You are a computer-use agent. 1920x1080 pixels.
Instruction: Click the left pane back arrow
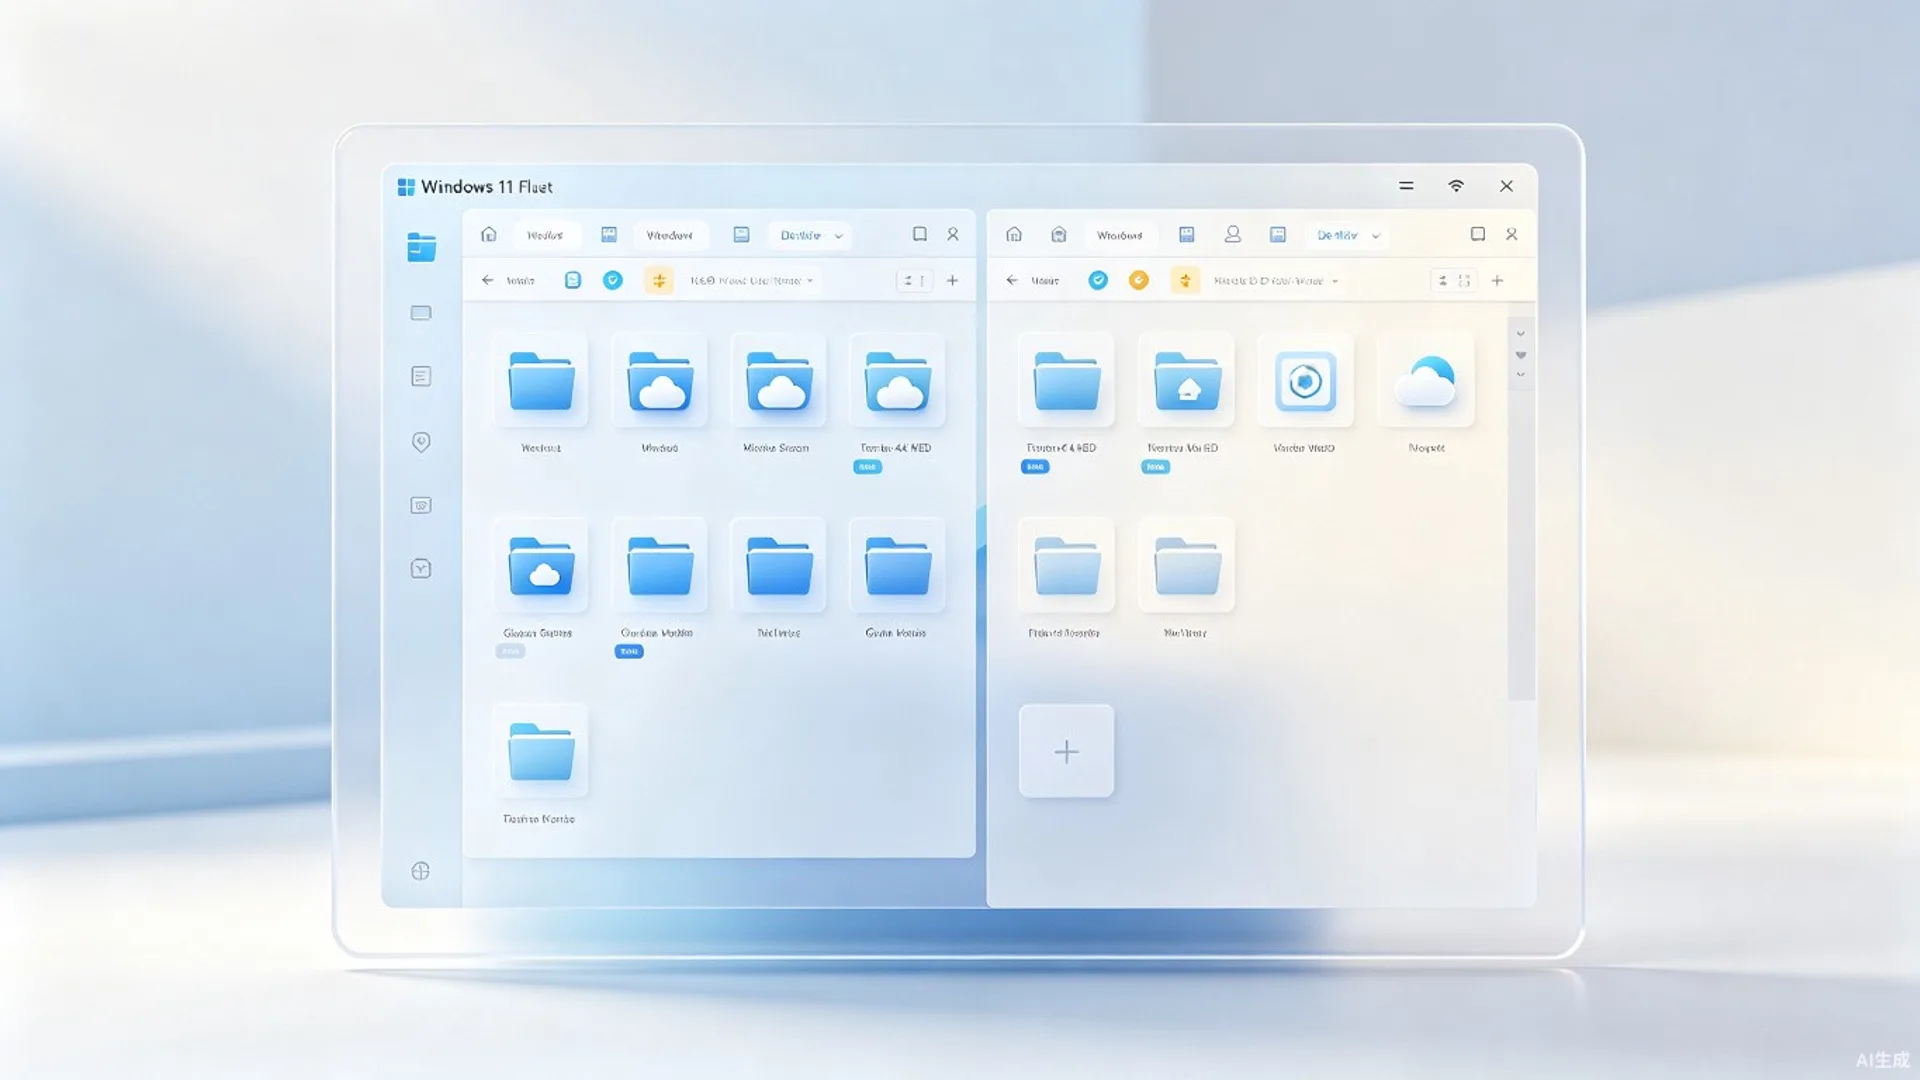487,280
